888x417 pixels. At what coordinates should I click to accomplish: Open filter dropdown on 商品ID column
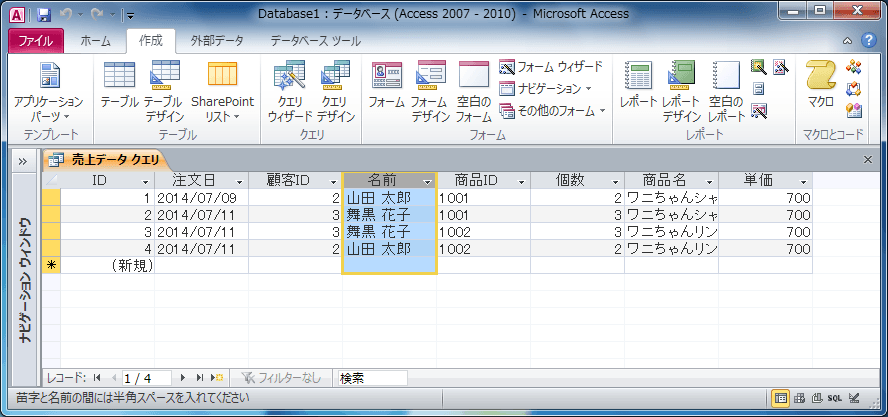pyautogui.click(x=521, y=182)
